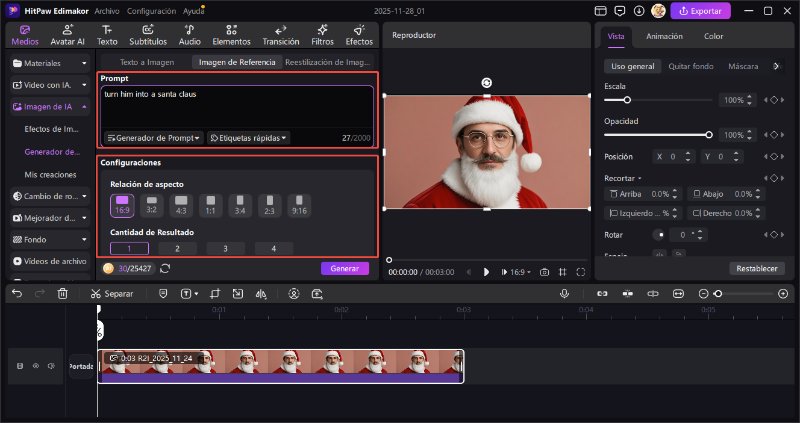This screenshot has height=423, width=800.
Task: Select Mis creaciones in sidebar
Action: pos(51,175)
